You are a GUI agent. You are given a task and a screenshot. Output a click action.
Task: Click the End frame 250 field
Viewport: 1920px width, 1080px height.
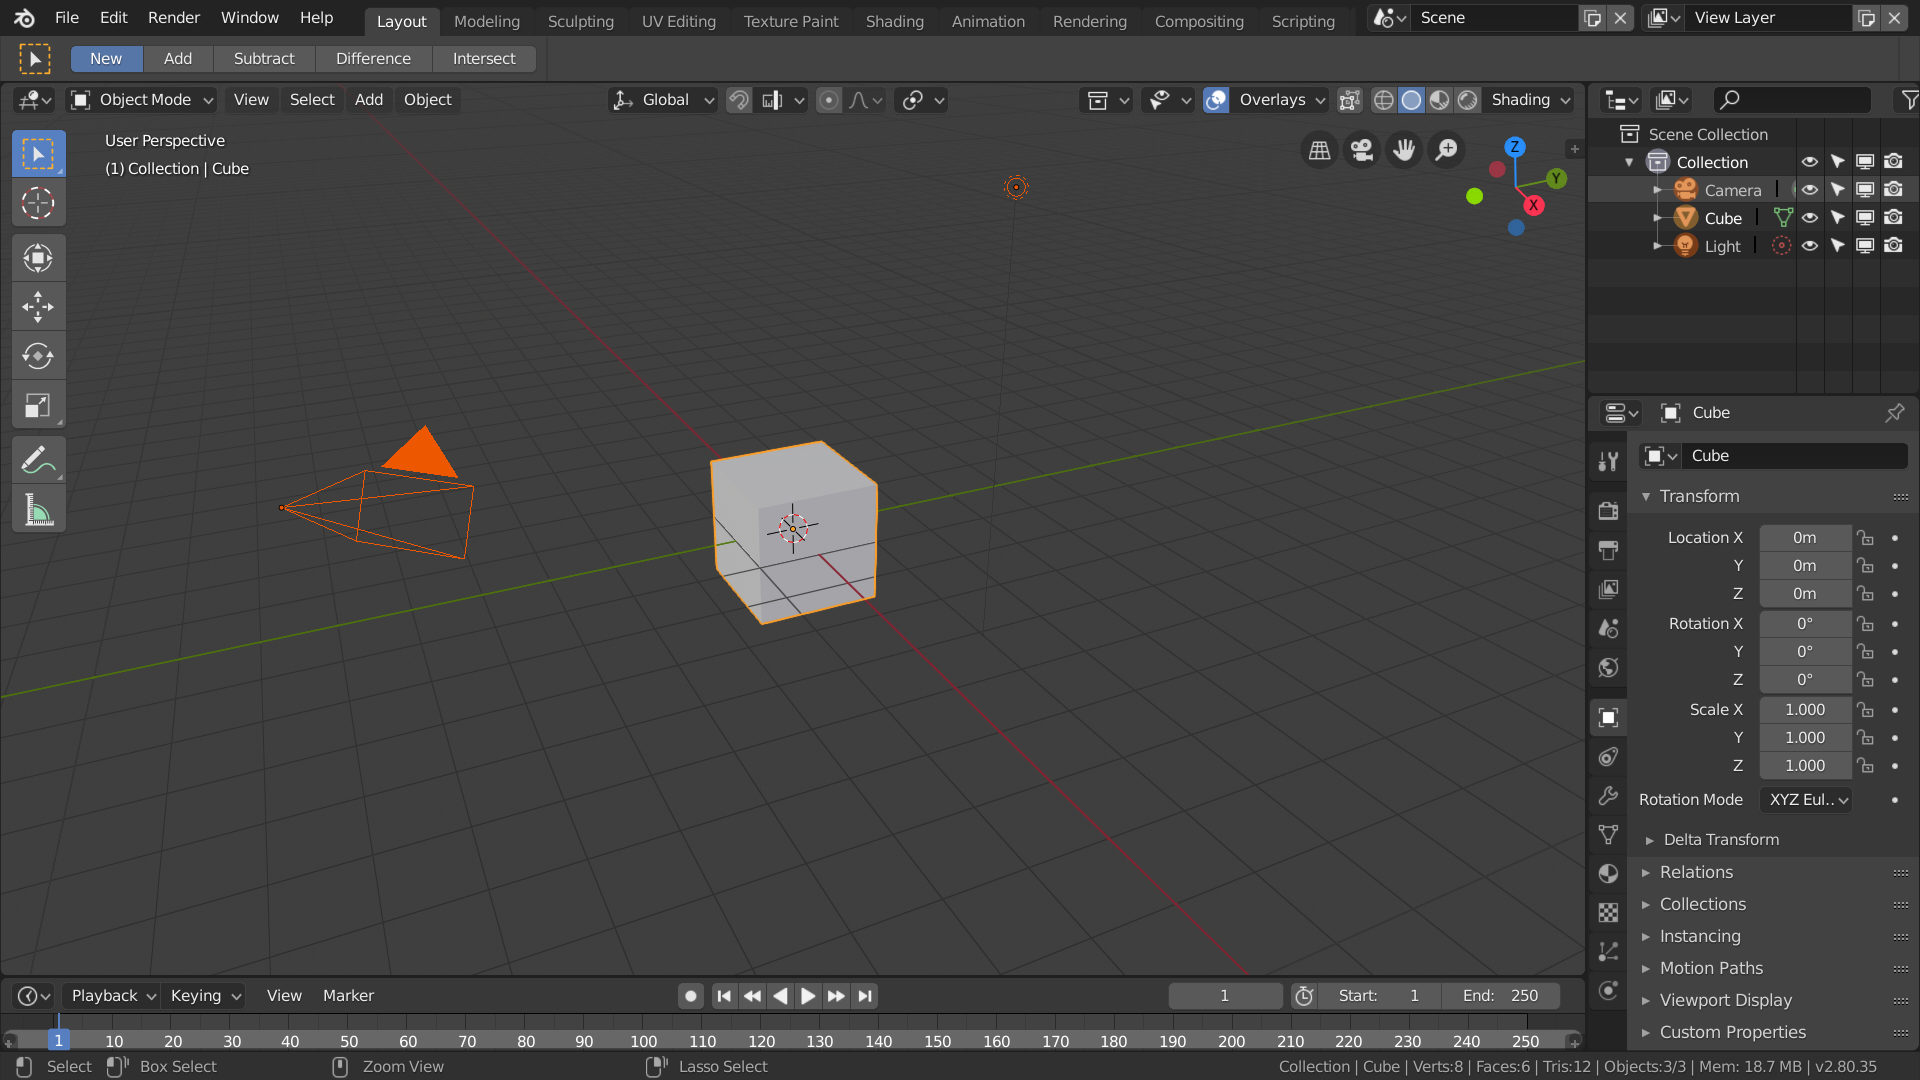(1501, 996)
